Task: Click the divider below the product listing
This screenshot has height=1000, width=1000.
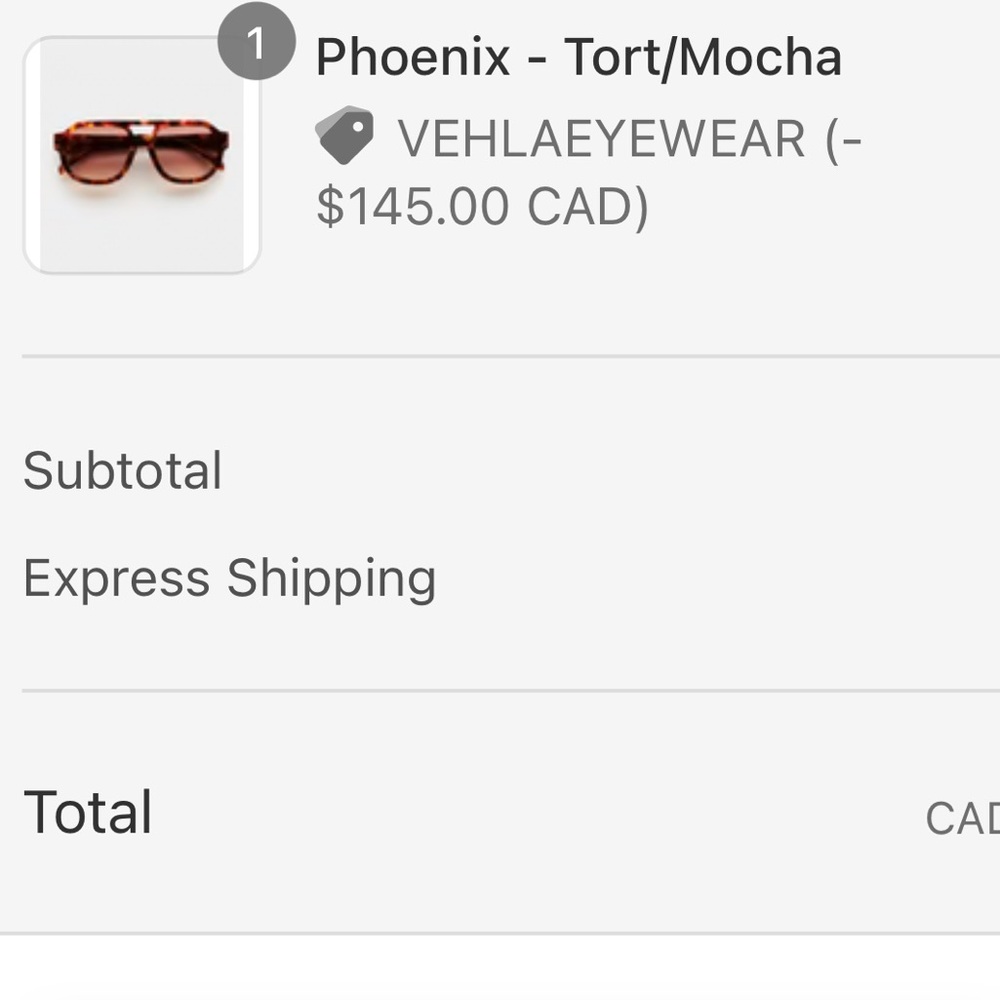Action: 500,352
